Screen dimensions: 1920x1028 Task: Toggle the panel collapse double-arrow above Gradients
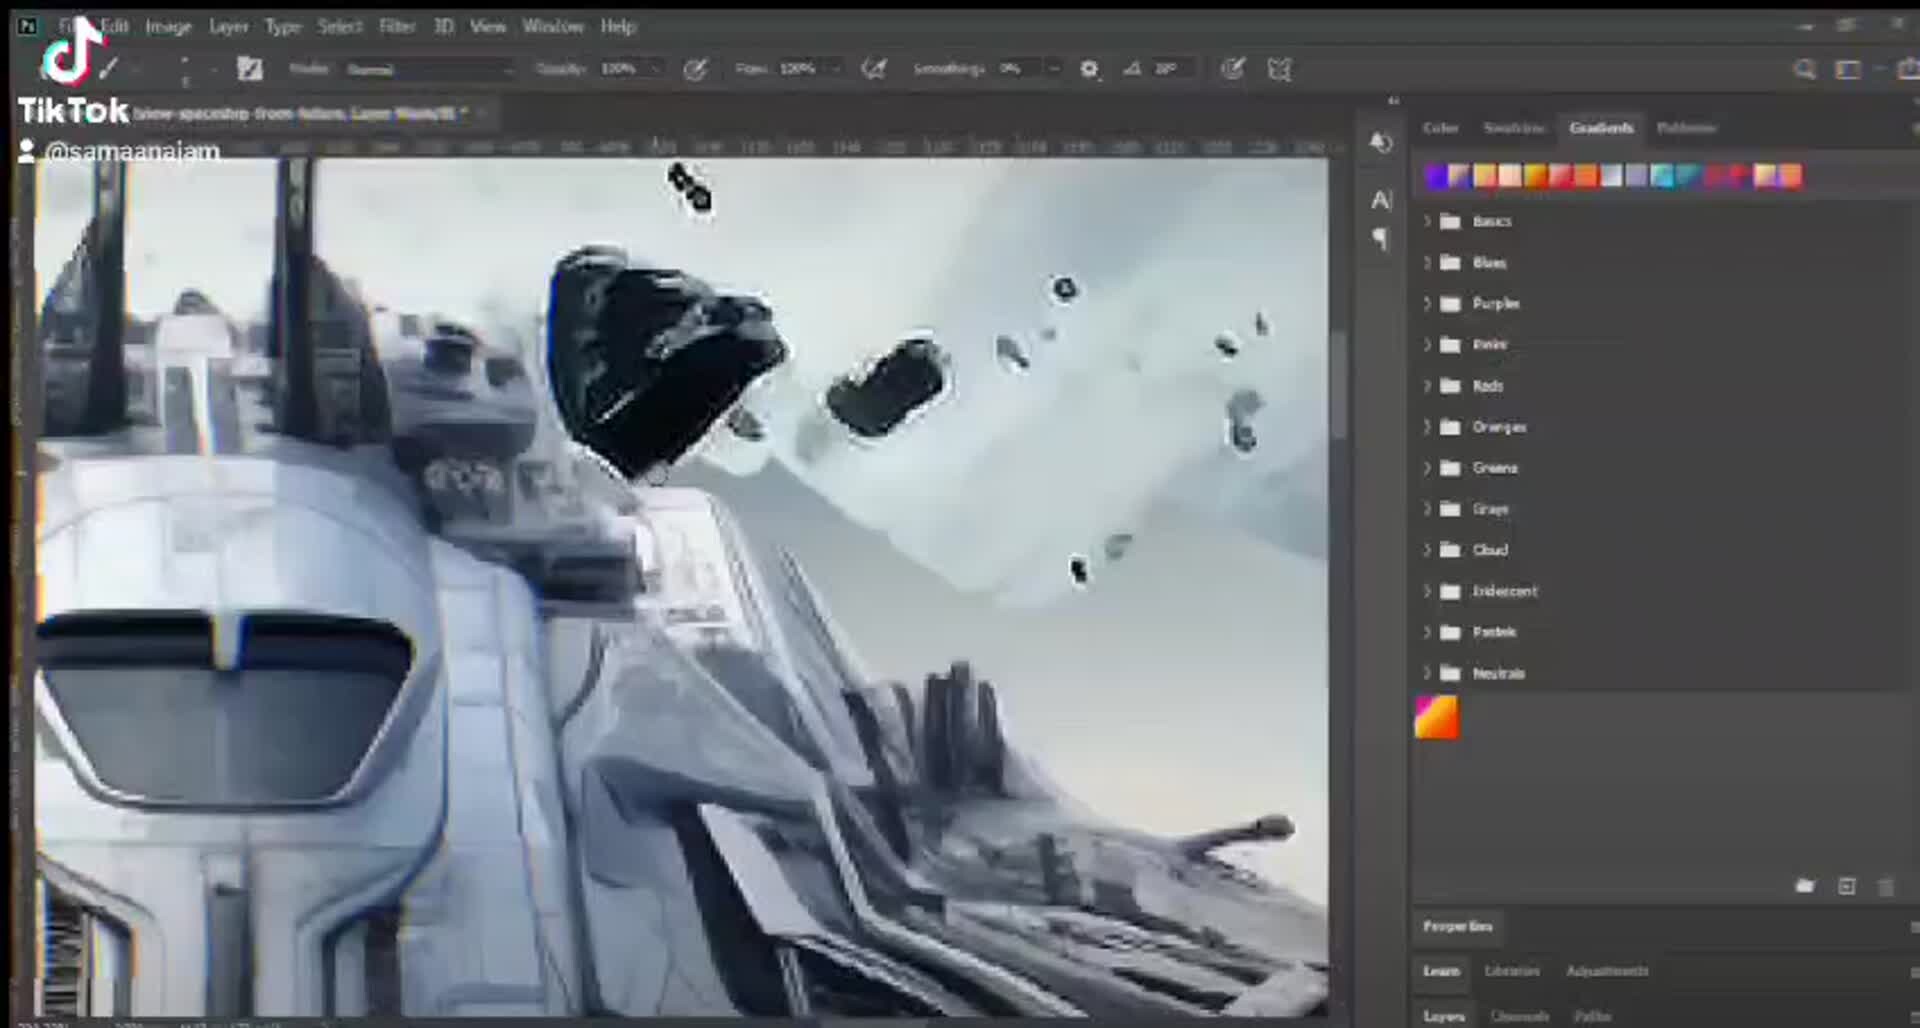tap(1393, 100)
